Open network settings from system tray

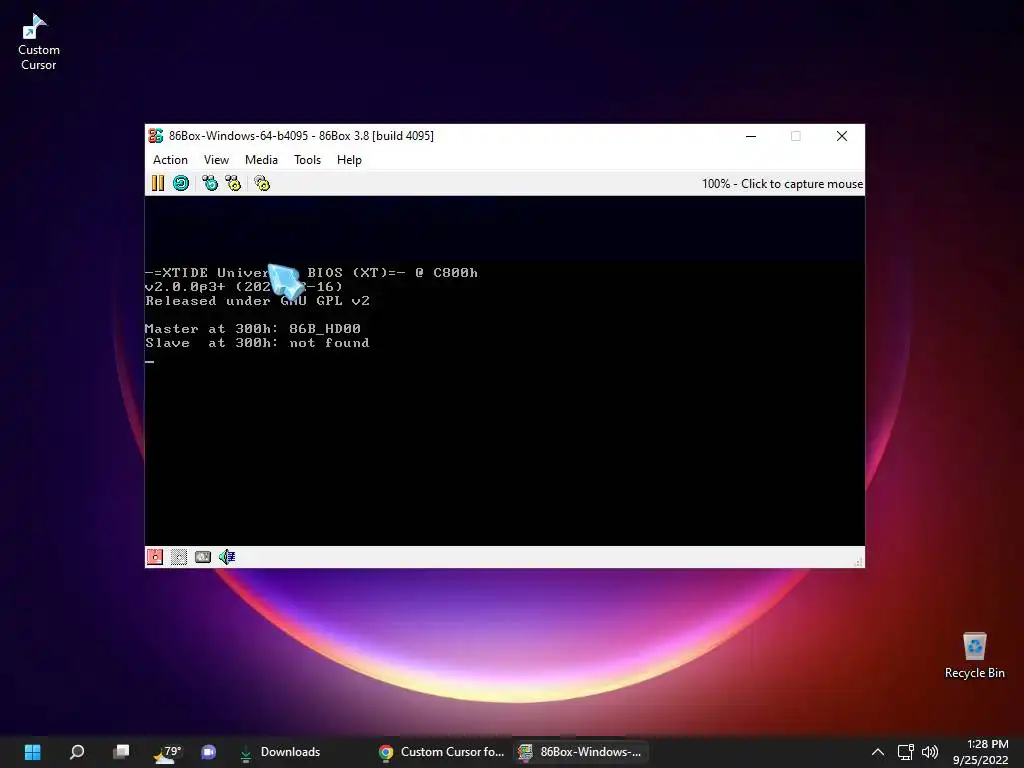[905, 752]
